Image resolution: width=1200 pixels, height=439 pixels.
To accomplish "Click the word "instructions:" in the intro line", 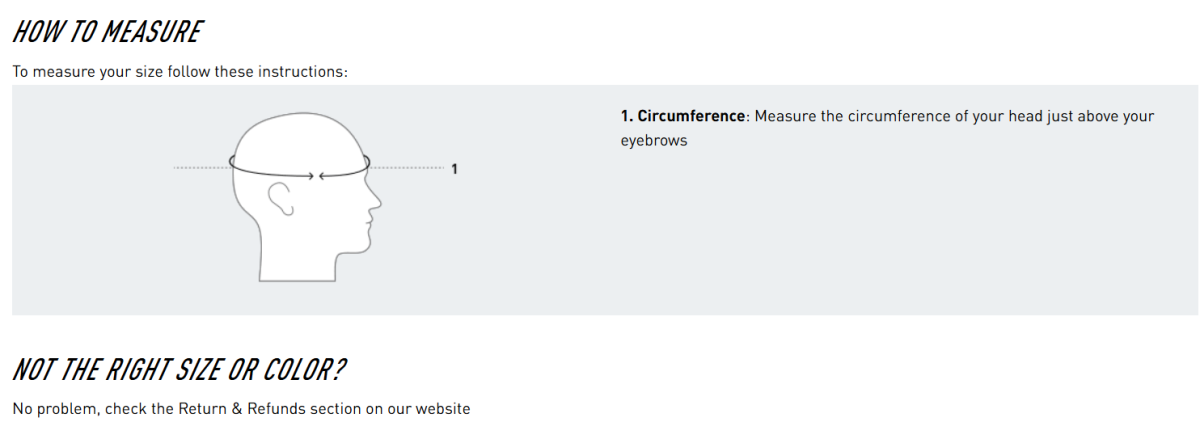I will [304, 73].
